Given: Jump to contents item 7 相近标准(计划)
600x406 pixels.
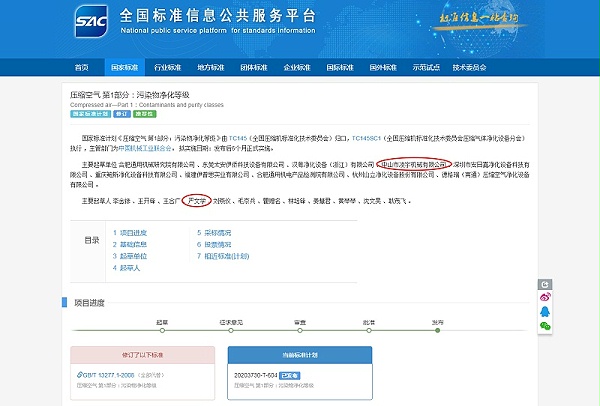Looking at the screenshot, I should (x=223, y=256).
